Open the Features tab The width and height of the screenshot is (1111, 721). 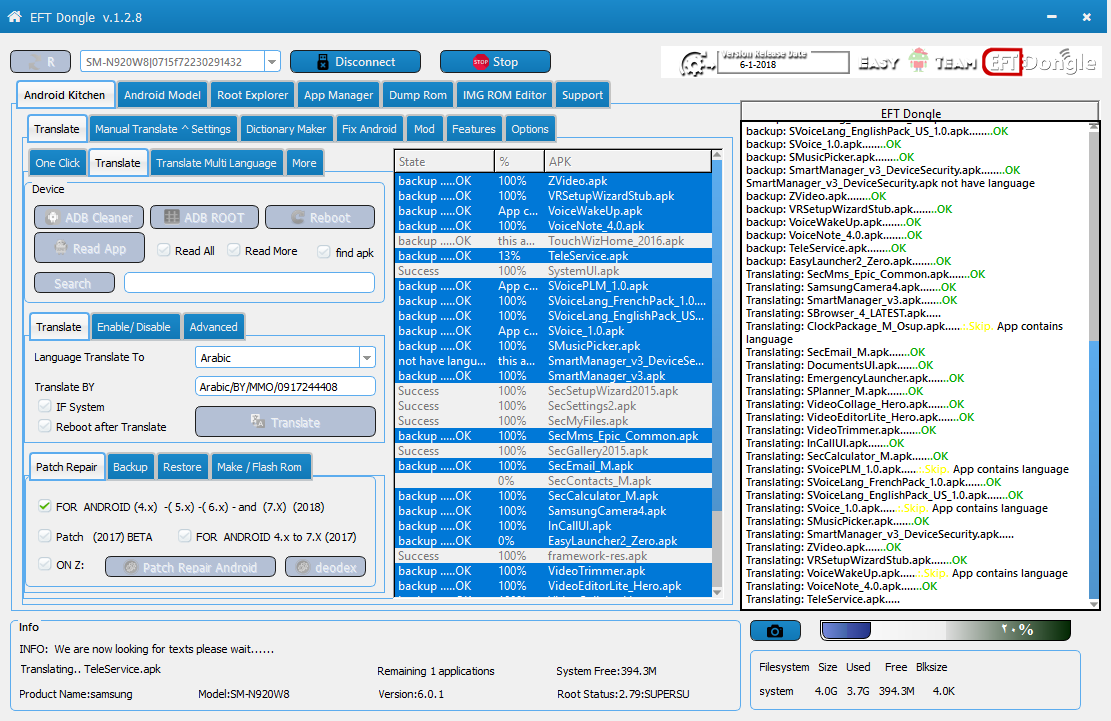click(473, 129)
